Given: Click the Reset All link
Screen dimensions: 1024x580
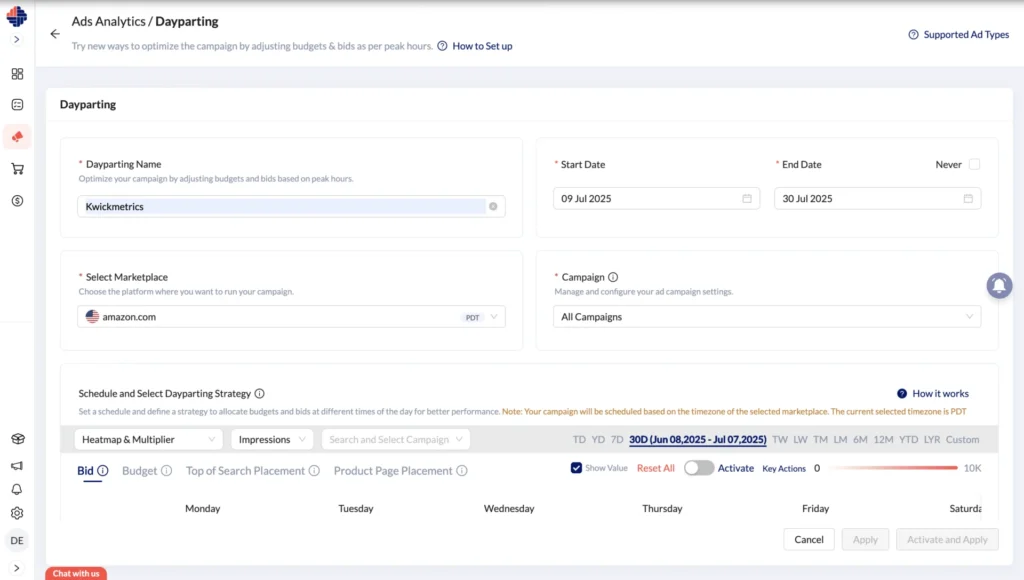Looking at the screenshot, I should pos(656,468).
